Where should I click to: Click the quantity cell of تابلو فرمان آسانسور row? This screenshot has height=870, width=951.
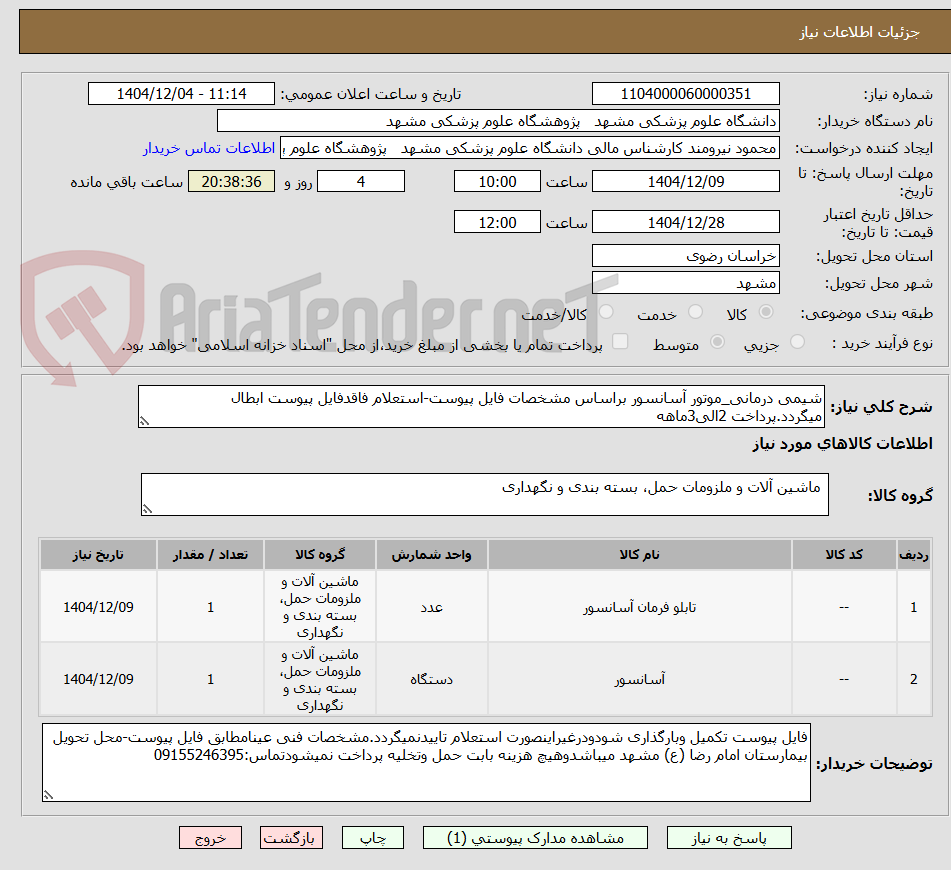pyautogui.click(x=210, y=607)
